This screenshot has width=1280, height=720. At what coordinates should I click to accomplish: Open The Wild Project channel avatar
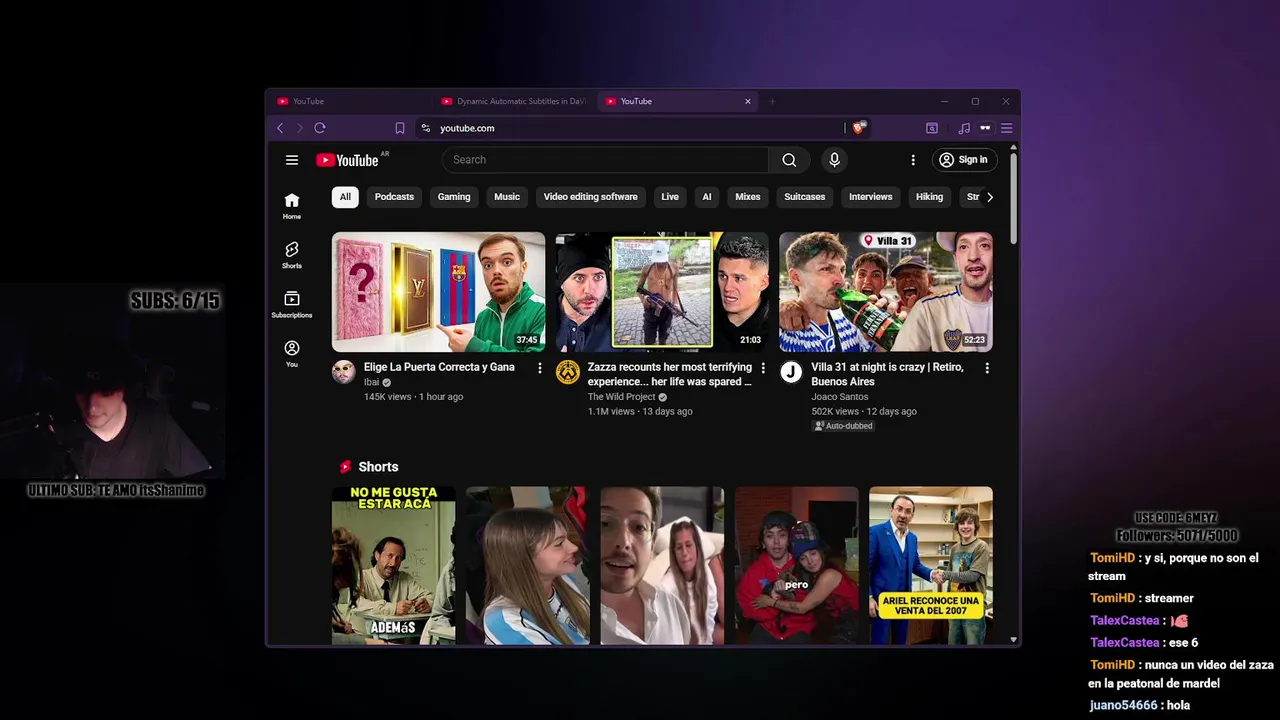click(x=568, y=373)
